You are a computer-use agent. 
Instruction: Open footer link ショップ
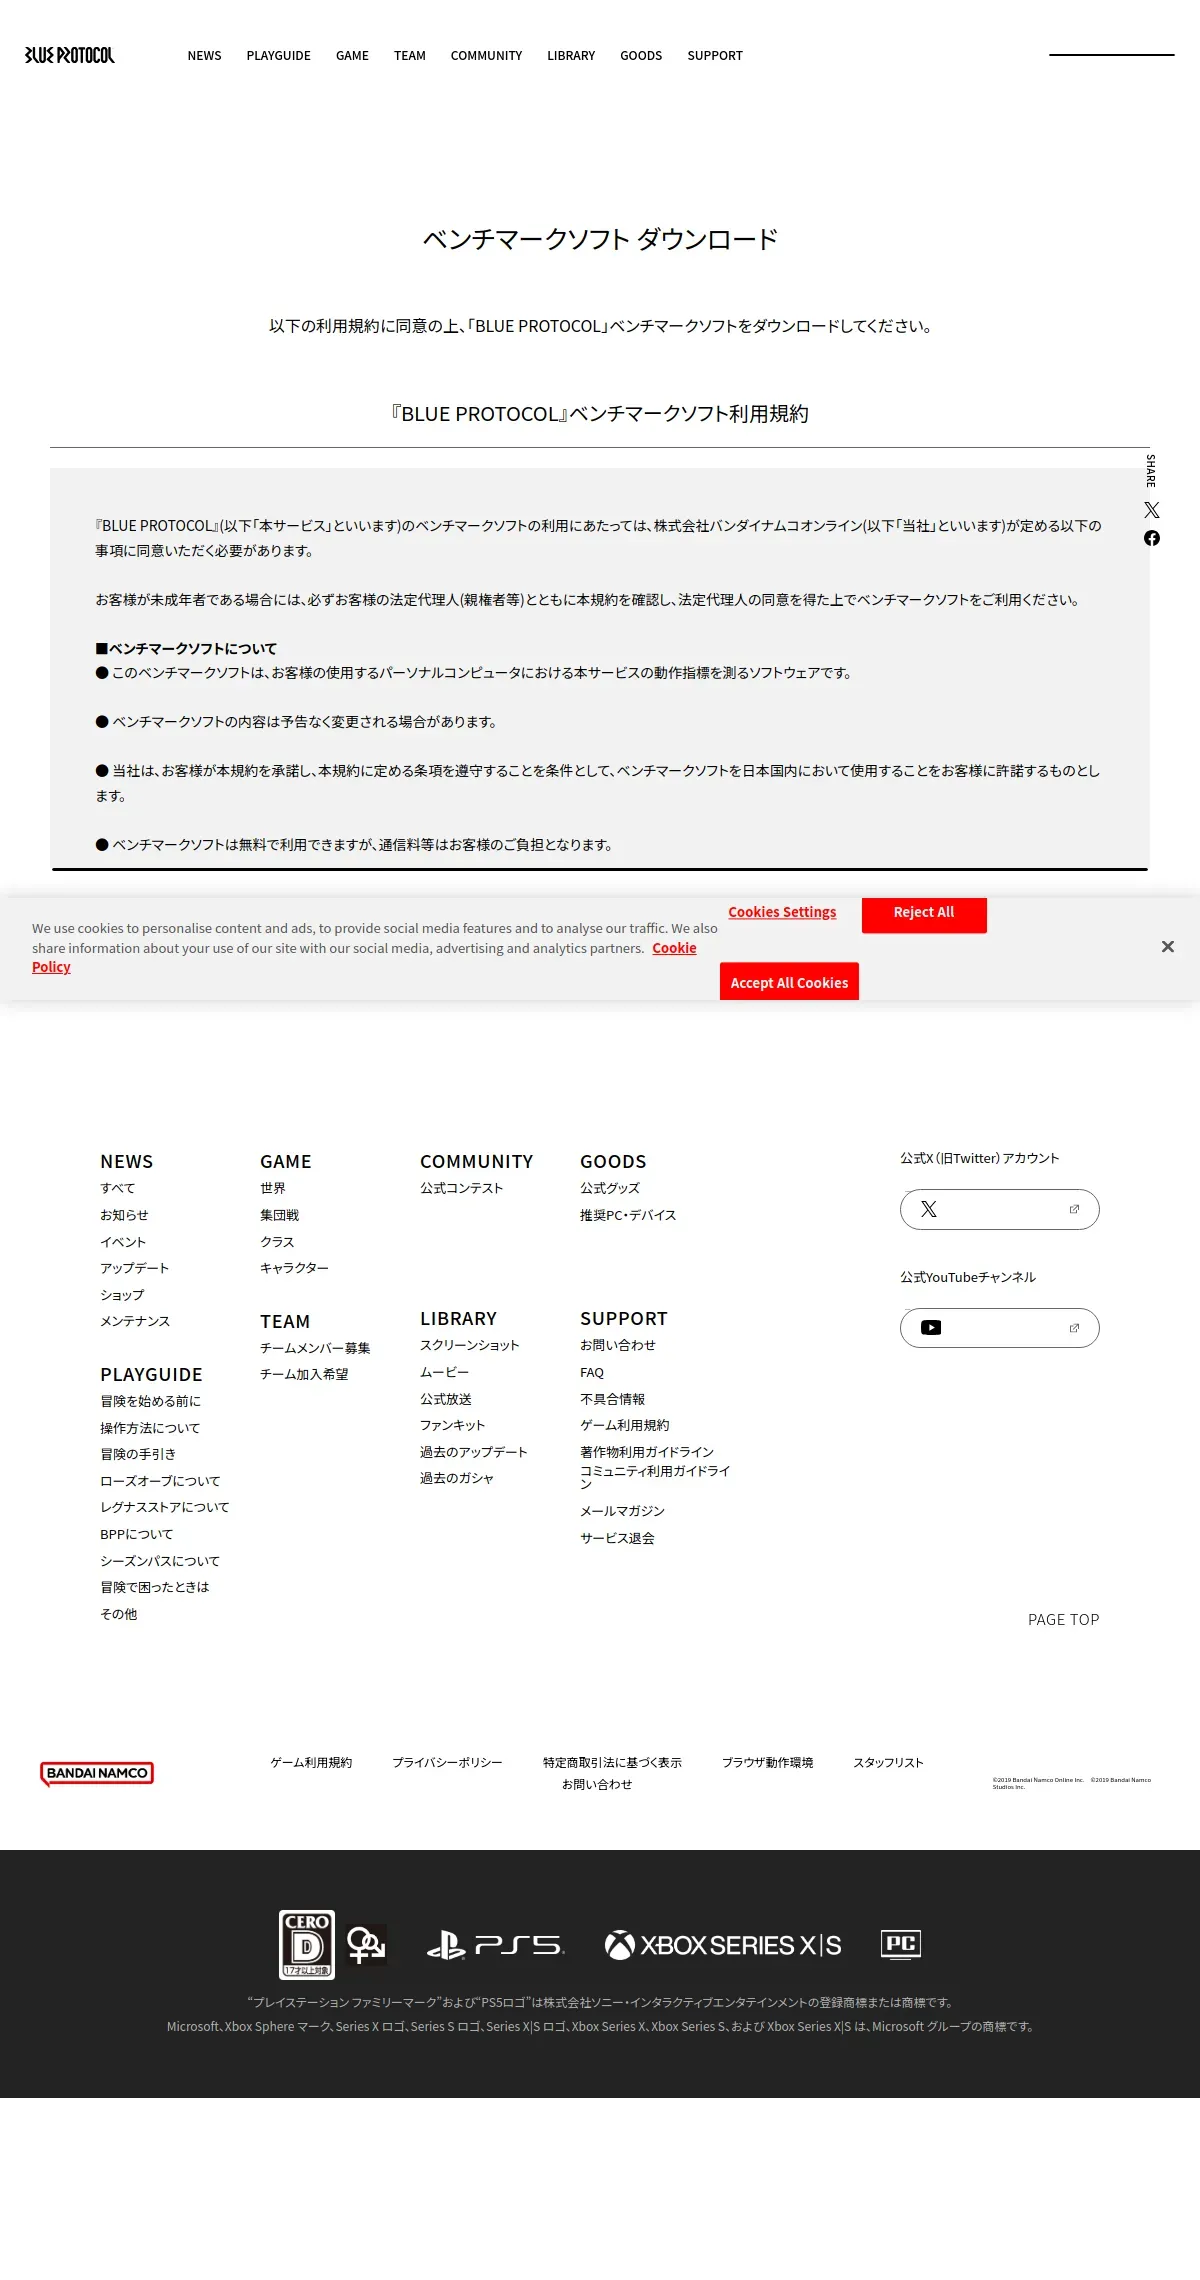pos(122,1295)
